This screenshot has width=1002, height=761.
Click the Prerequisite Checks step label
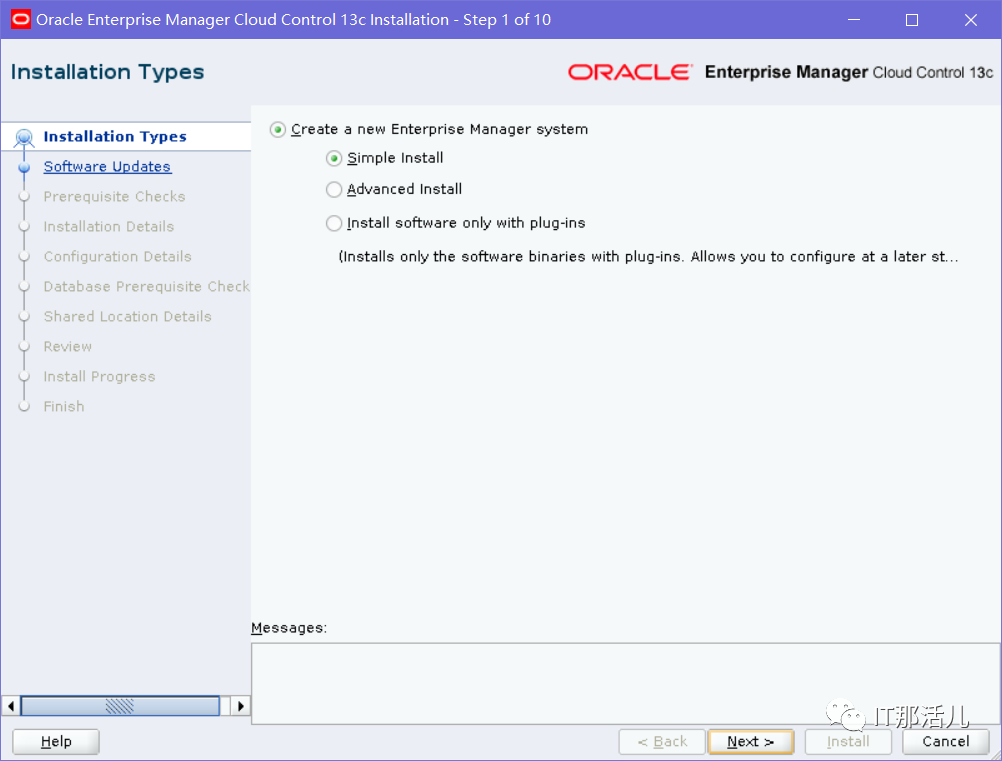pos(114,197)
